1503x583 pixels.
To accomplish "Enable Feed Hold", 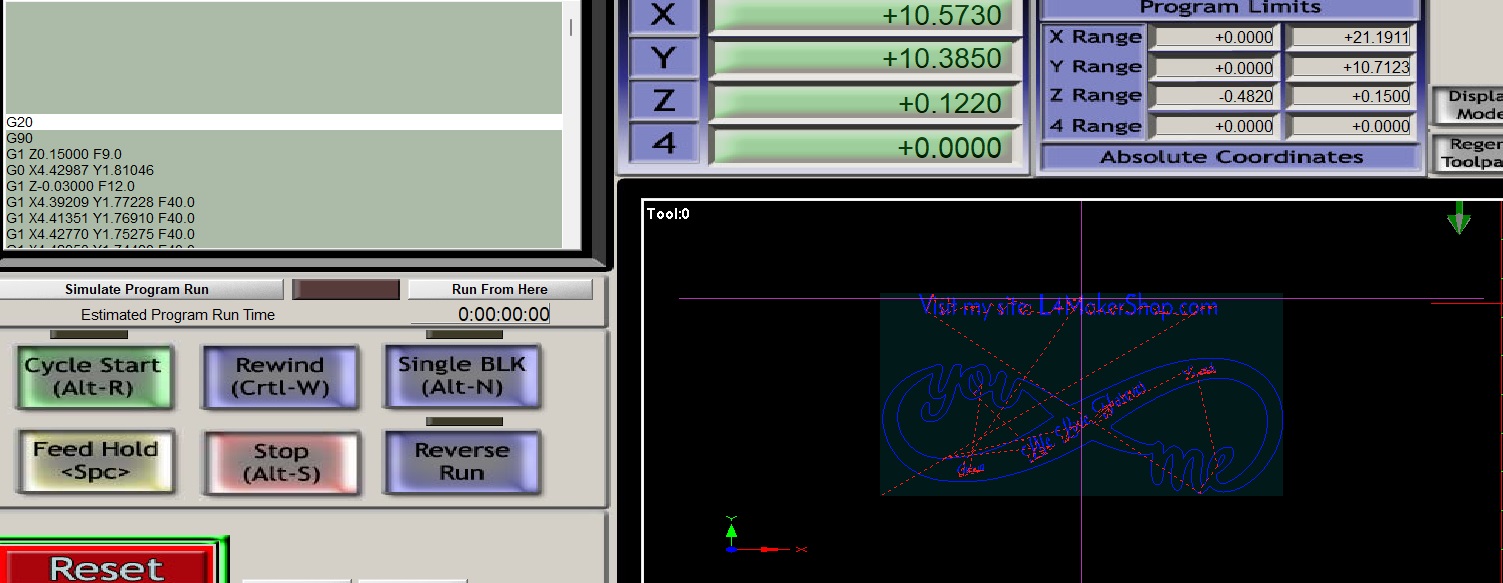I will pyautogui.click(x=93, y=461).
